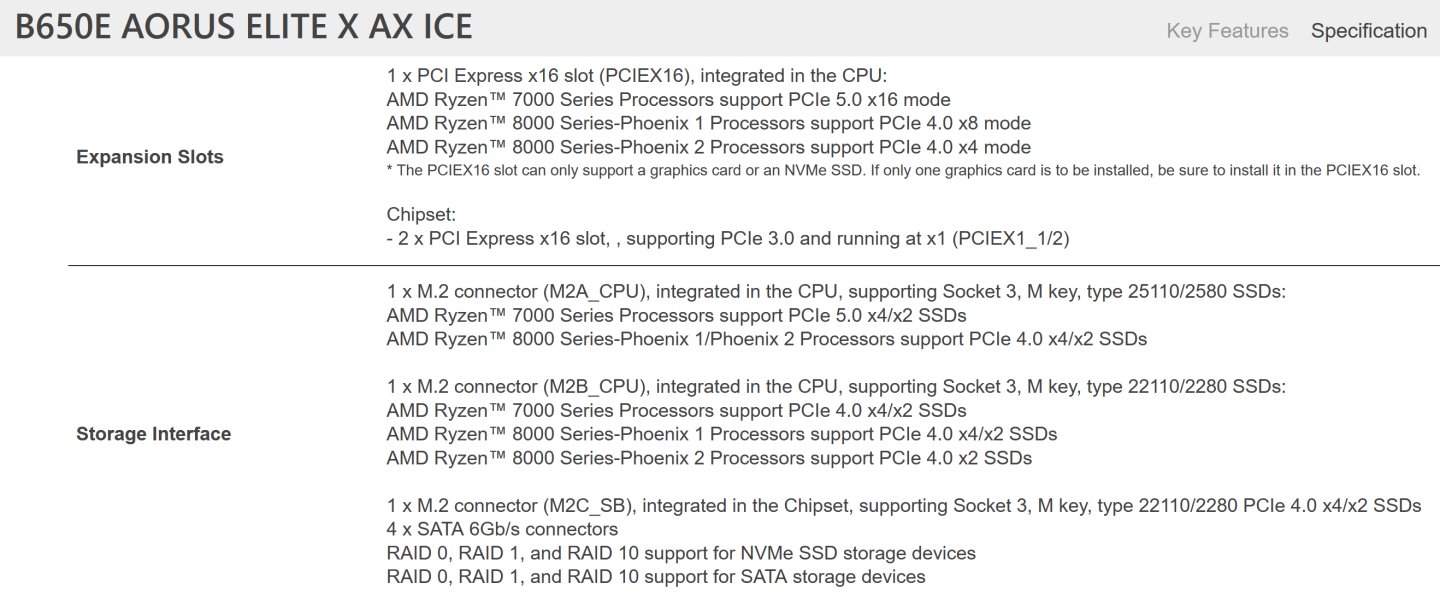Click the PCIe 5.0 x16 mode line
Viewport: 1440px width, 595px height.
pyautogui.click(x=668, y=100)
